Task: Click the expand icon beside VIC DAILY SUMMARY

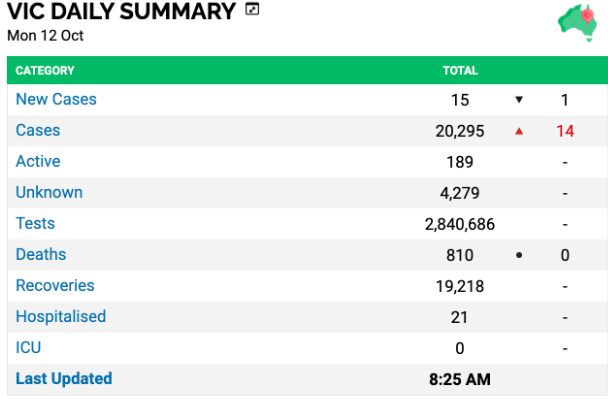Action: point(252,9)
